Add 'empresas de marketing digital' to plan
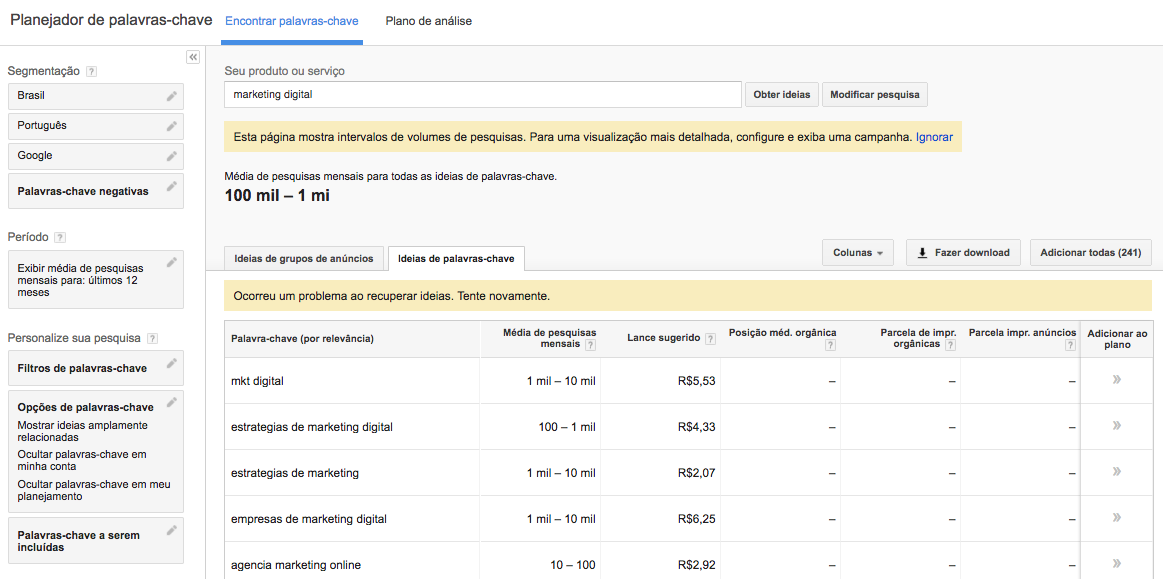The height and width of the screenshot is (579, 1163). (1116, 518)
